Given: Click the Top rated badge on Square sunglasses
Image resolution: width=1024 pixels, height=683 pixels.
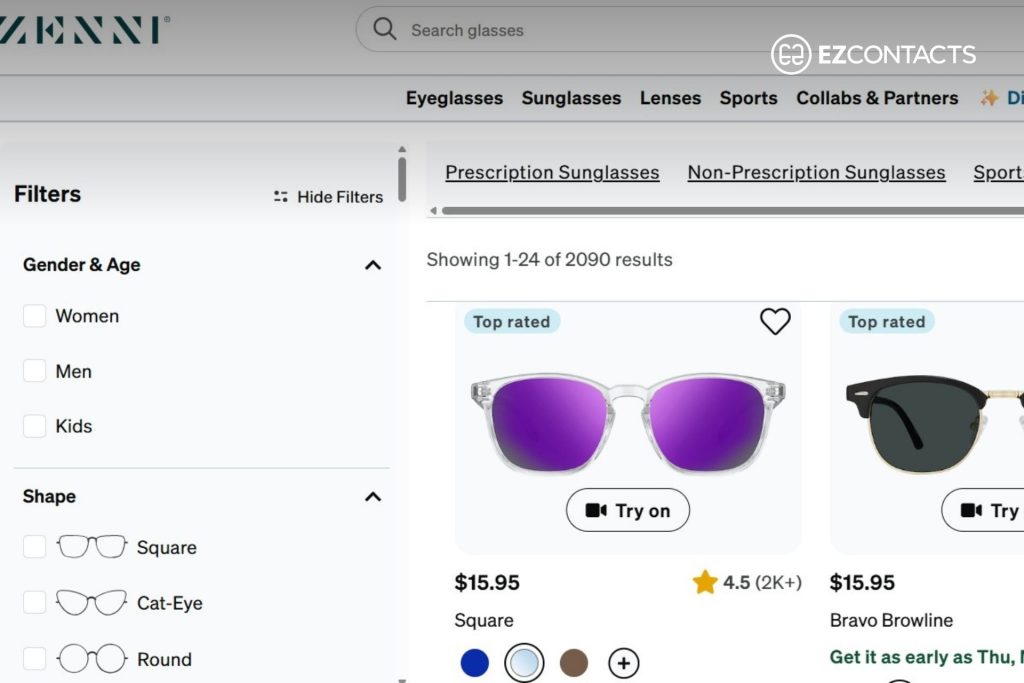Looking at the screenshot, I should pos(512,321).
